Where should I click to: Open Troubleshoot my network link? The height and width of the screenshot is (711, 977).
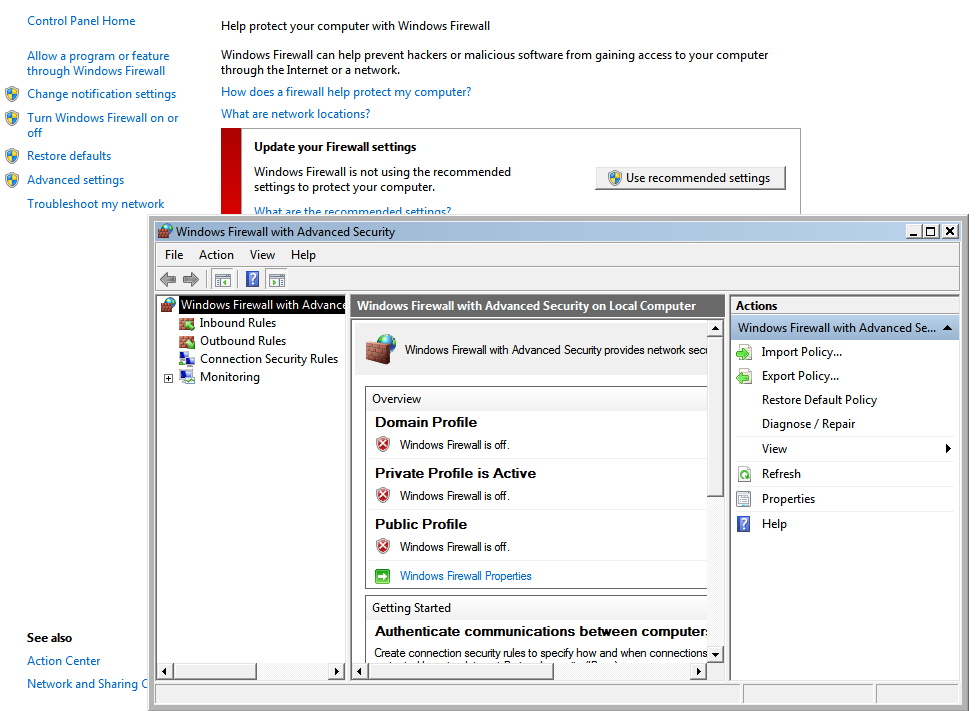point(95,204)
